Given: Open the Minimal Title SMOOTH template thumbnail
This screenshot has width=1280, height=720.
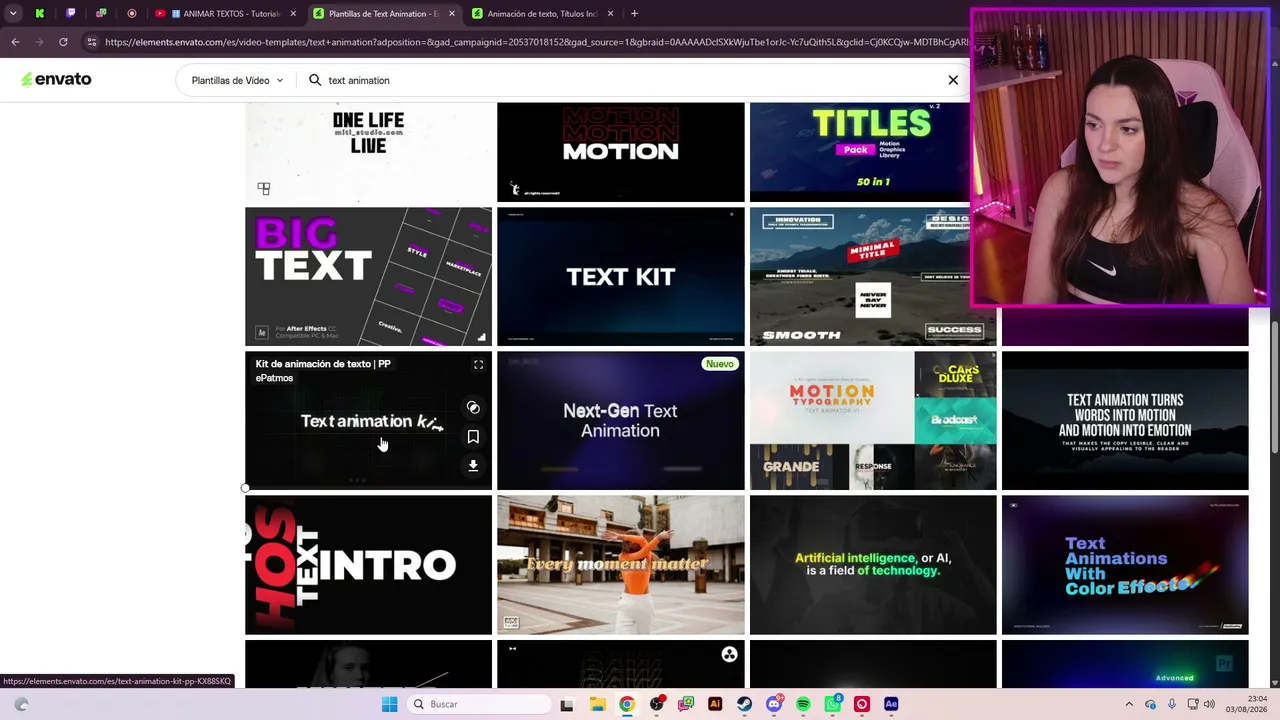Looking at the screenshot, I should coord(873,276).
